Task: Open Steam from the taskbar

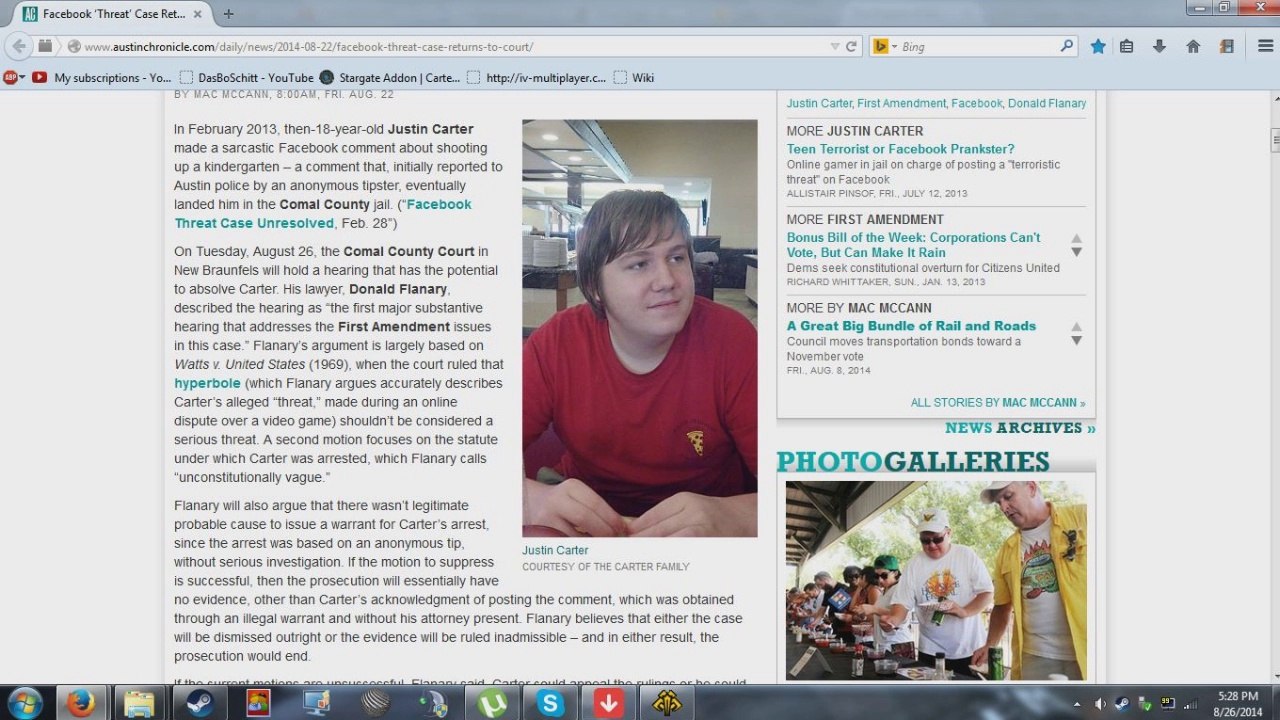Action: click(x=198, y=703)
